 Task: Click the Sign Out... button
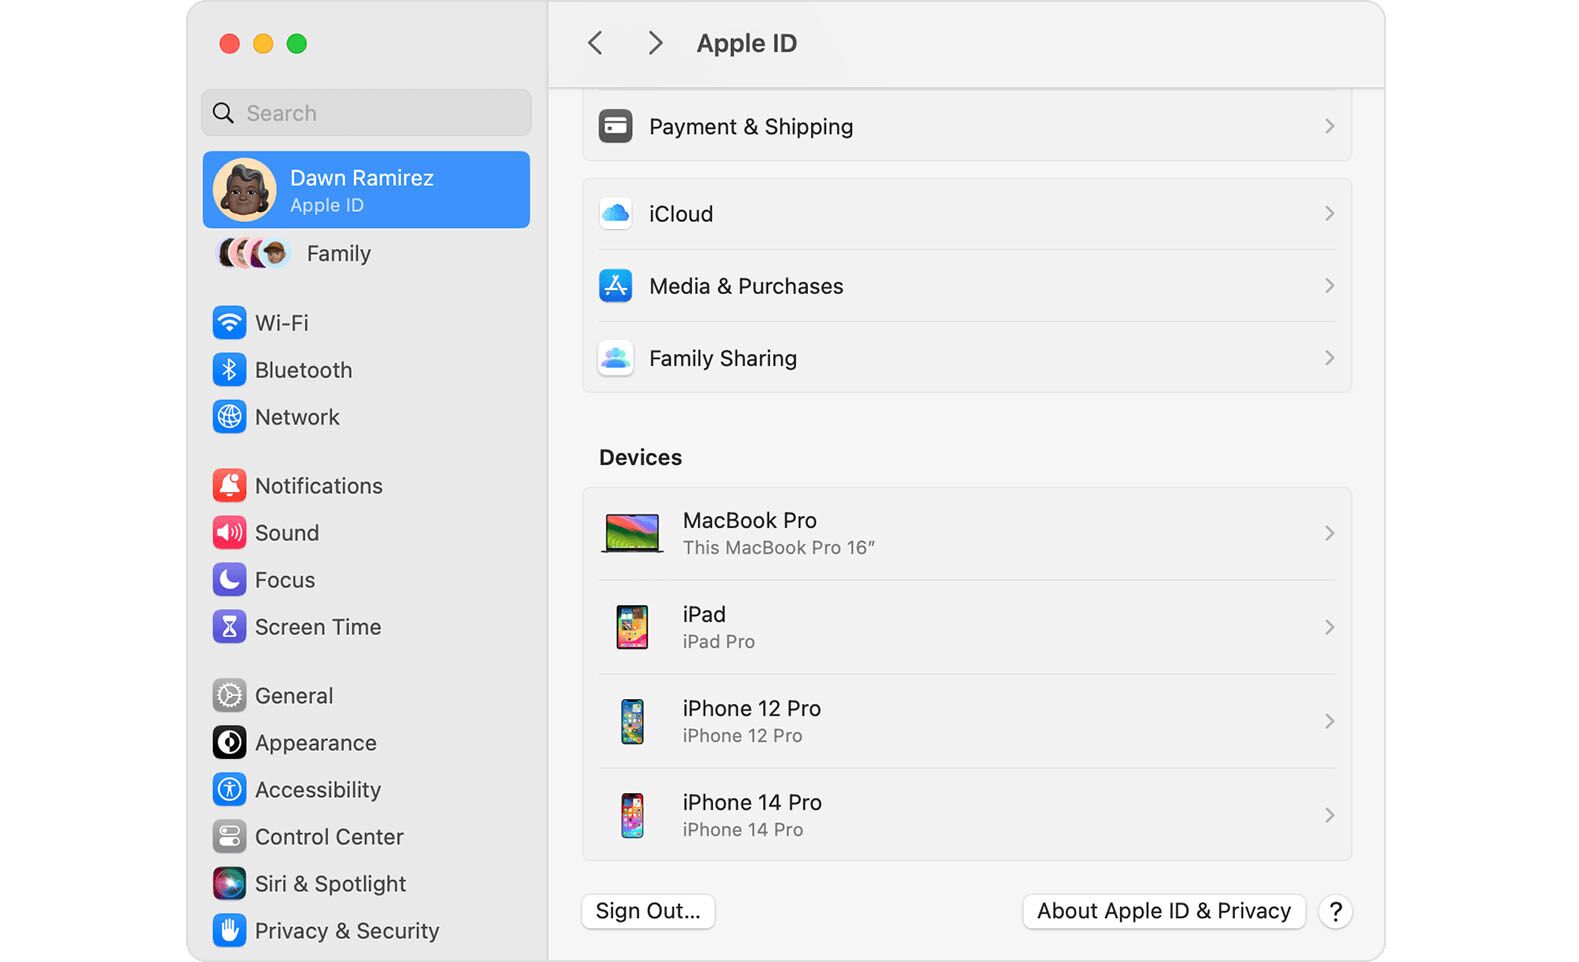pos(648,911)
